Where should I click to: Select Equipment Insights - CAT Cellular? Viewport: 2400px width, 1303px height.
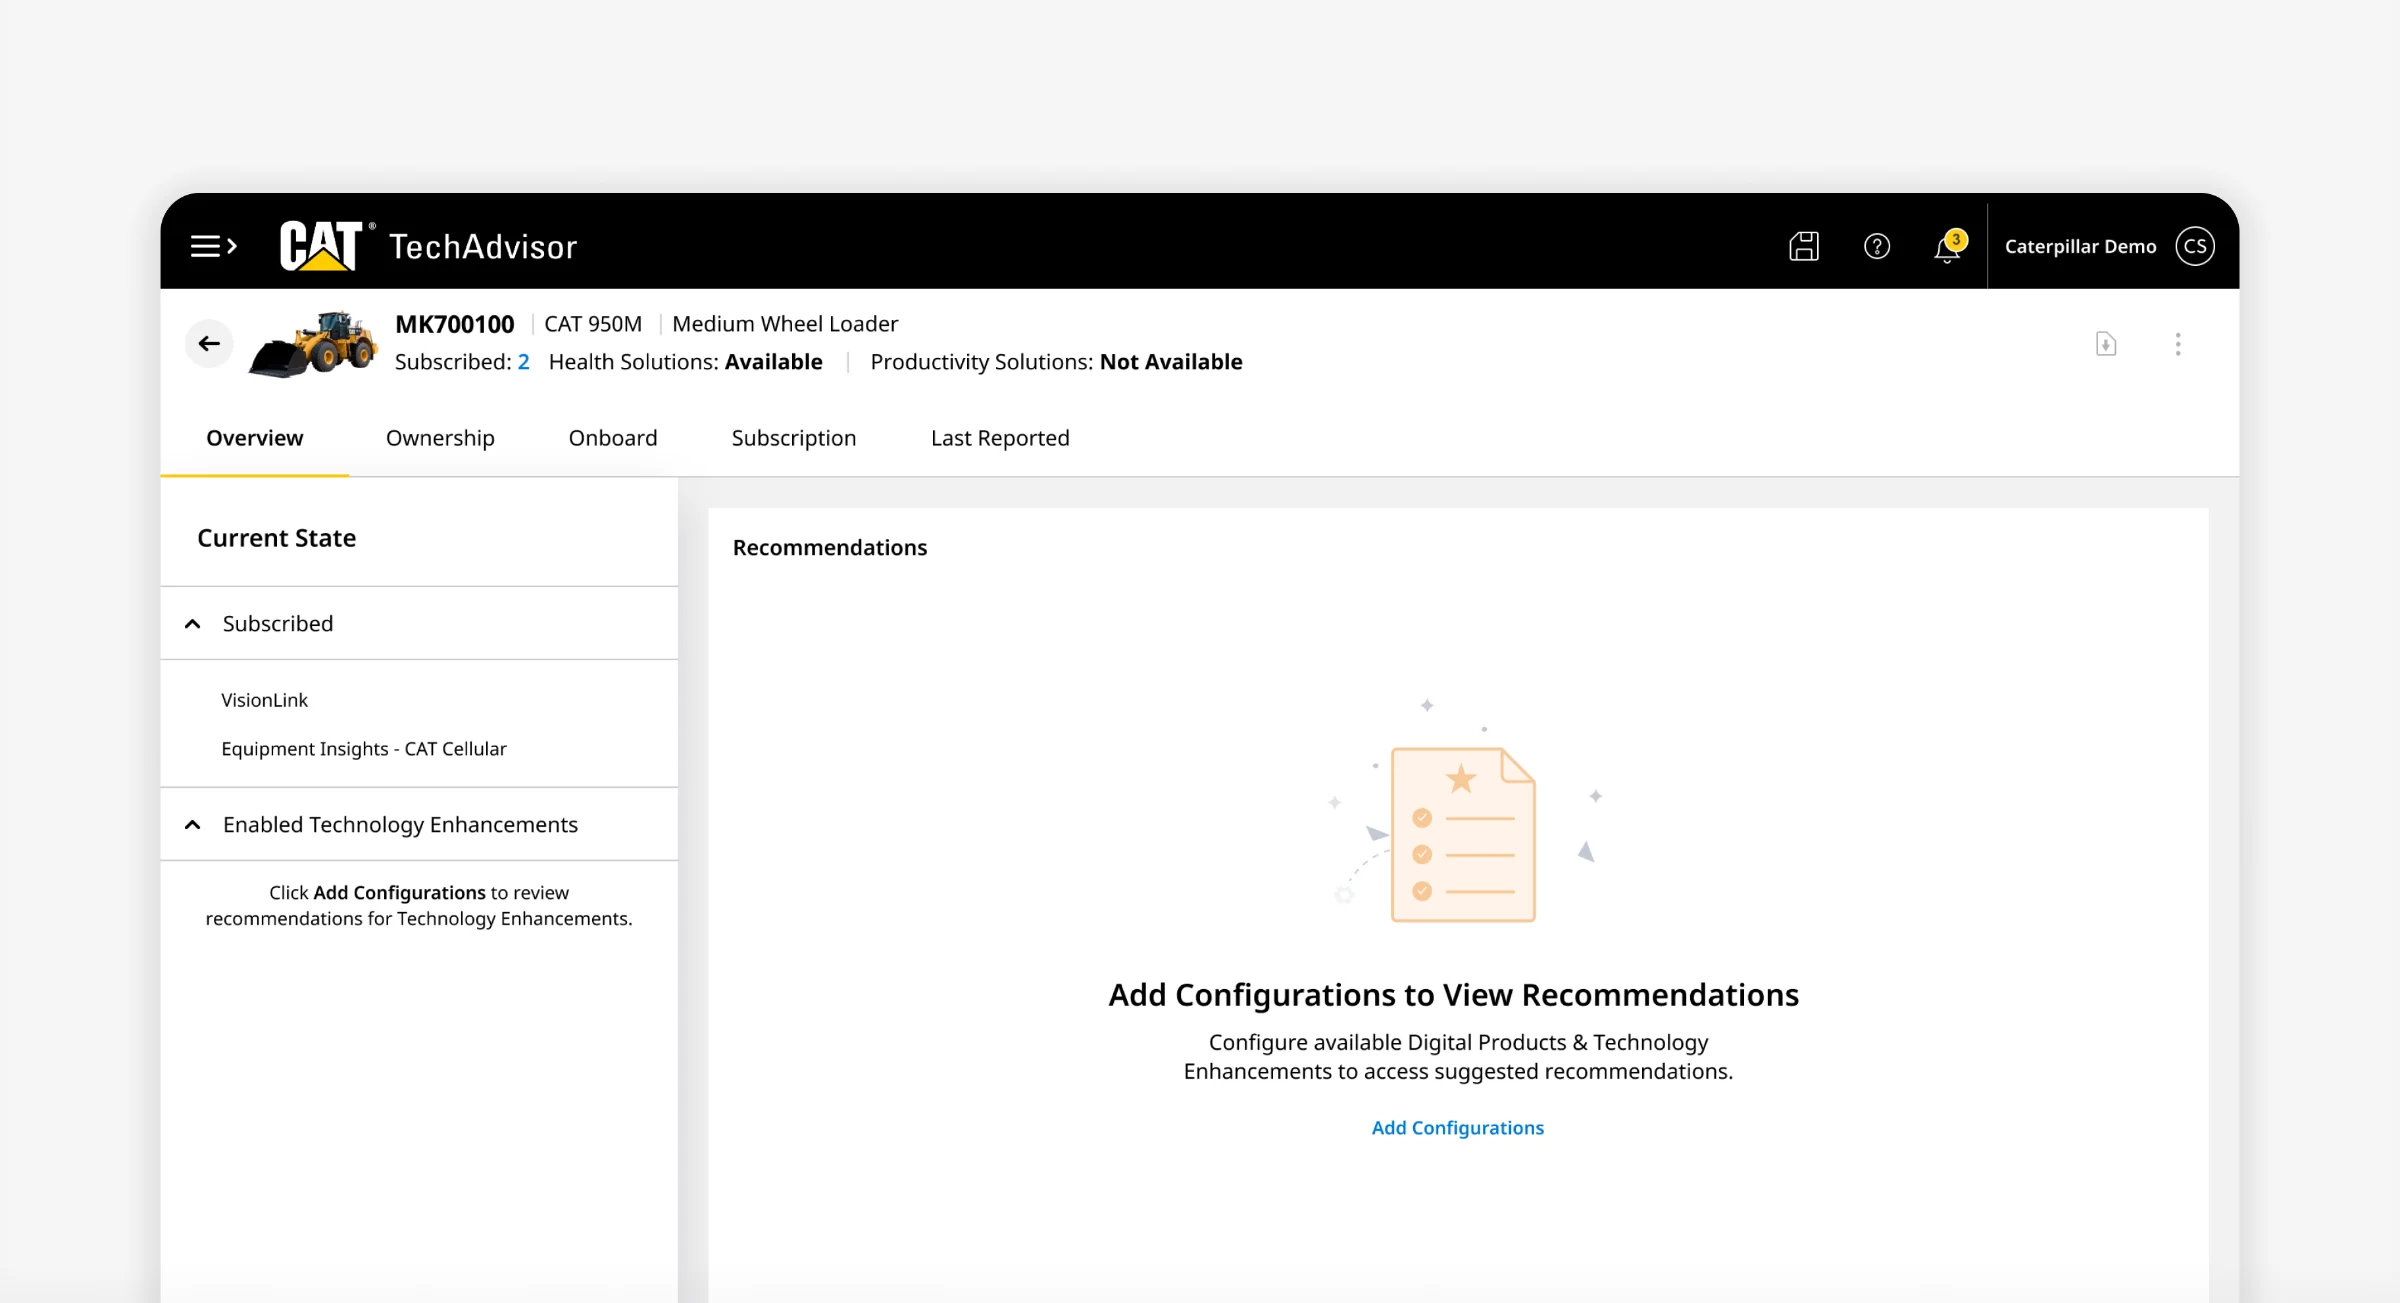(x=364, y=749)
